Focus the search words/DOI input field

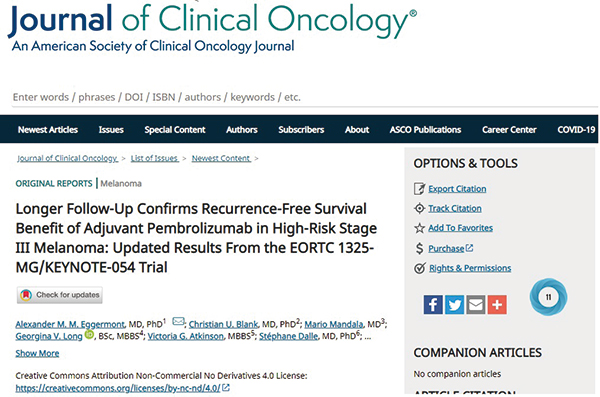click(302, 97)
